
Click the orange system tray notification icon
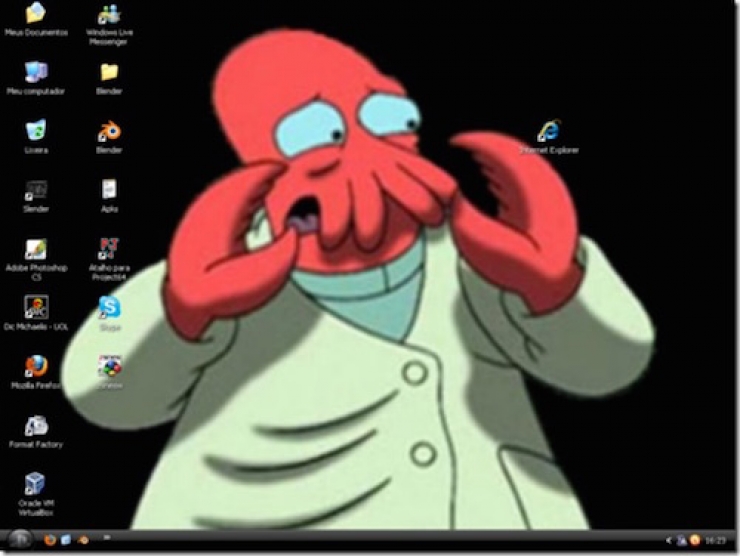click(694, 540)
